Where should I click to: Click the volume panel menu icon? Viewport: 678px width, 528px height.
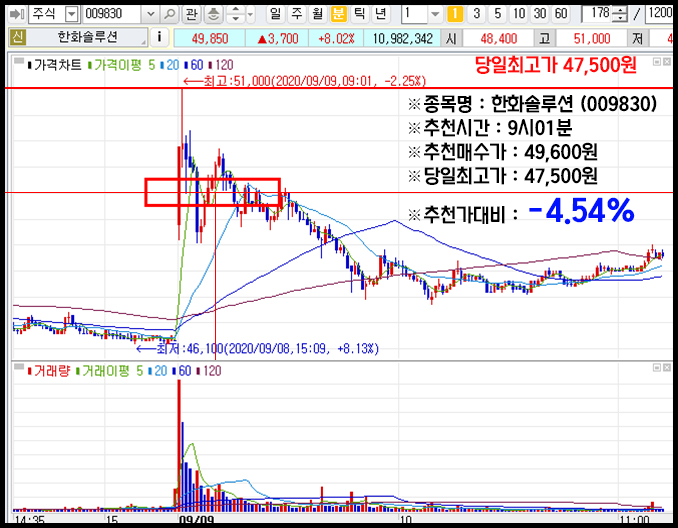(19, 368)
